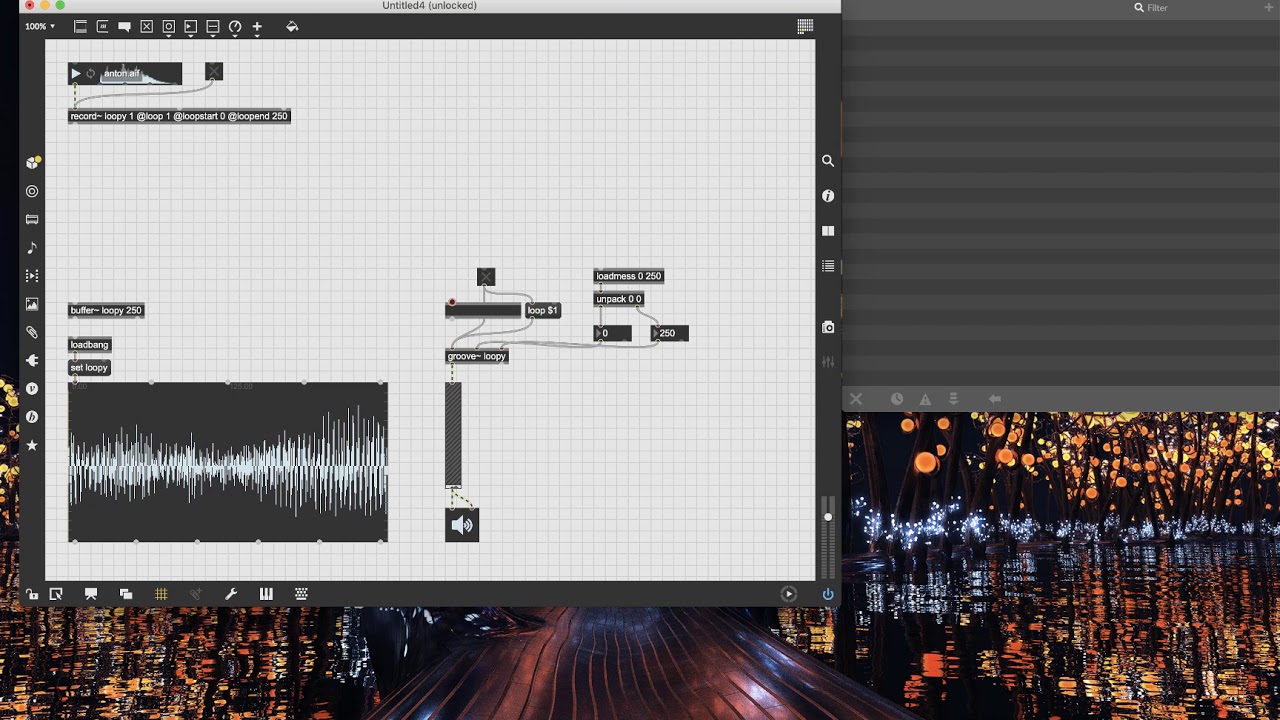This screenshot has height=720, width=1280.
Task: Click the vertical gain slider under groove~
Action: [x=453, y=435]
